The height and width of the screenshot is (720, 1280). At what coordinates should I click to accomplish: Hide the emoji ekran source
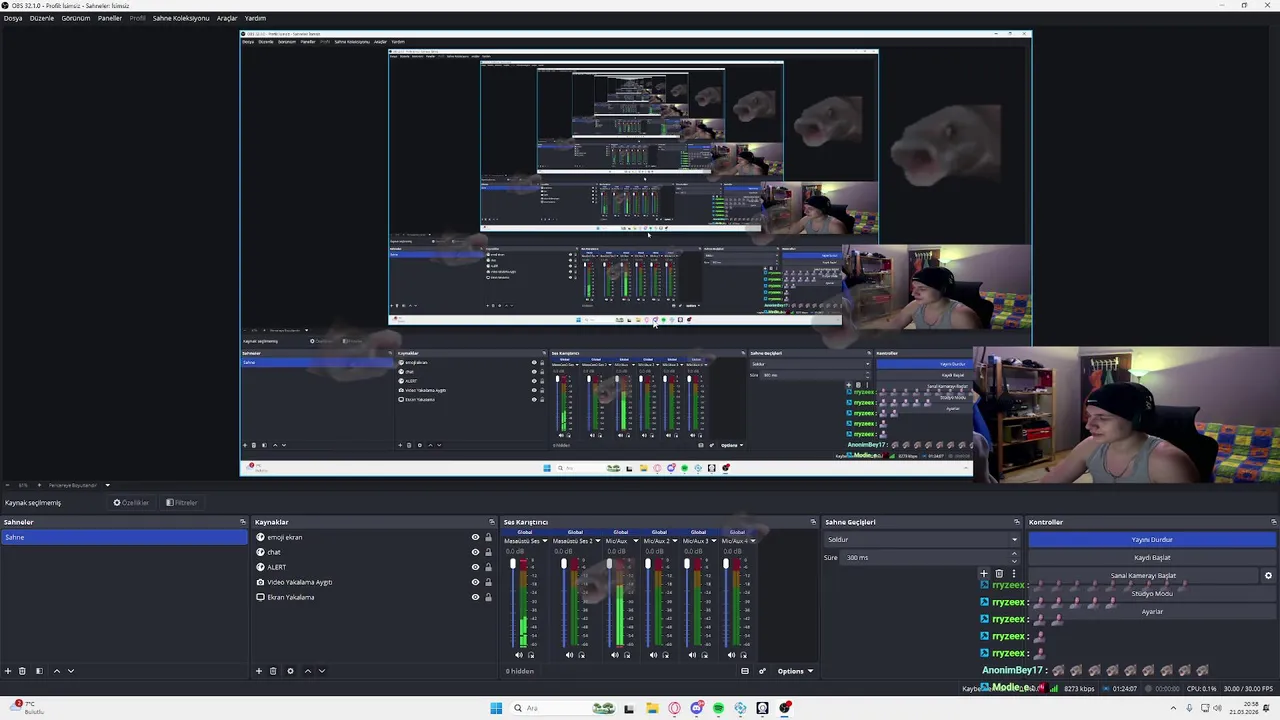[475, 537]
